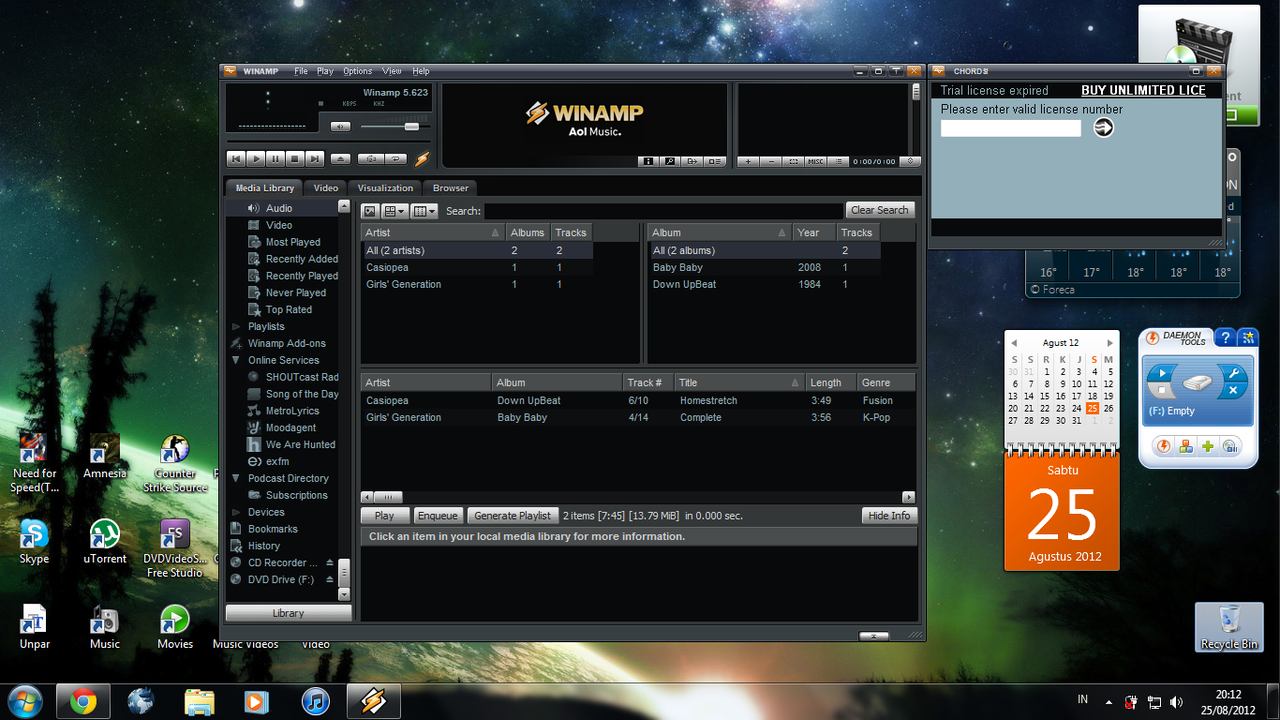Click the magnifier icon under the Winamp logo
Screen dimensions: 1280x720
669,161
